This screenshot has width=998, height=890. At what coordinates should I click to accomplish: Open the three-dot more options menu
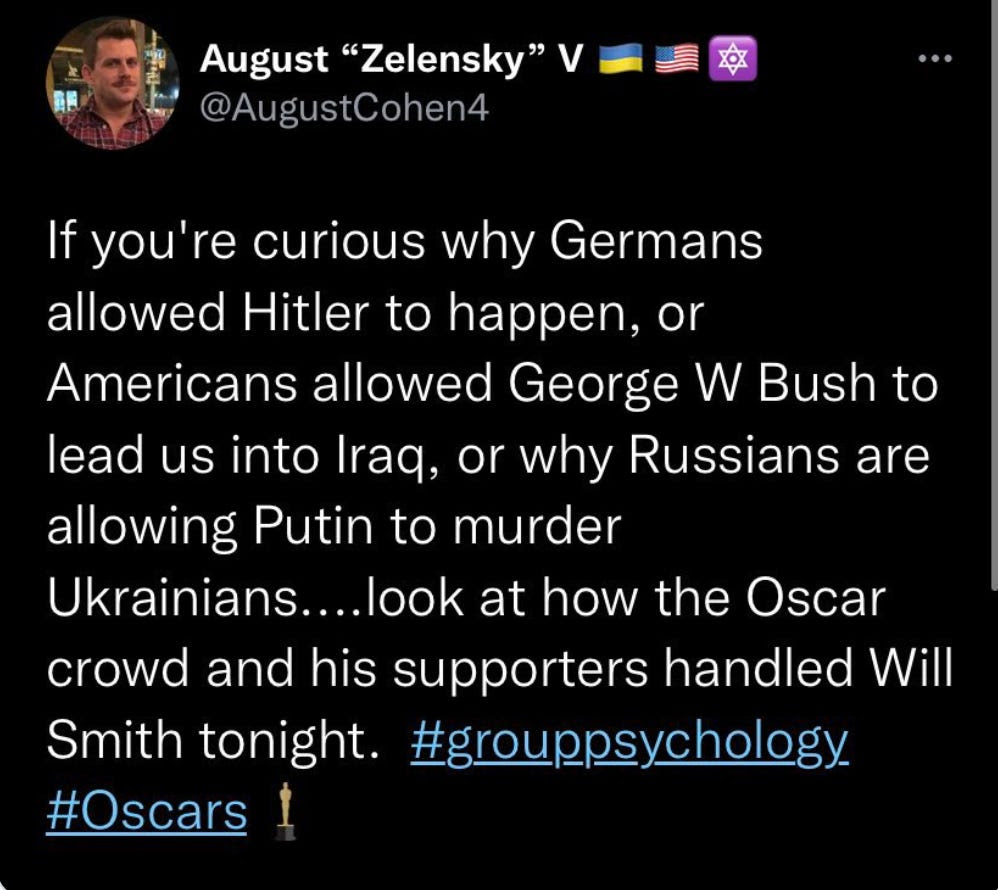(935, 59)
